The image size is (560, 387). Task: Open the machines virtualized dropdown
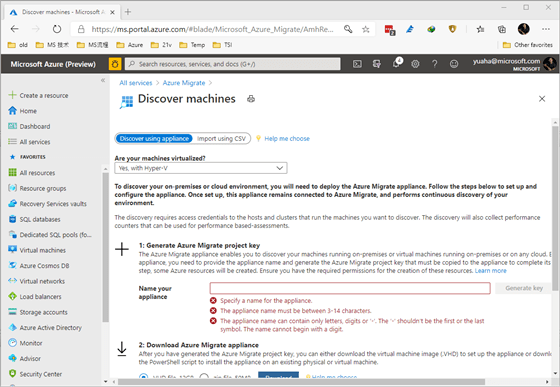click(201, 168)
